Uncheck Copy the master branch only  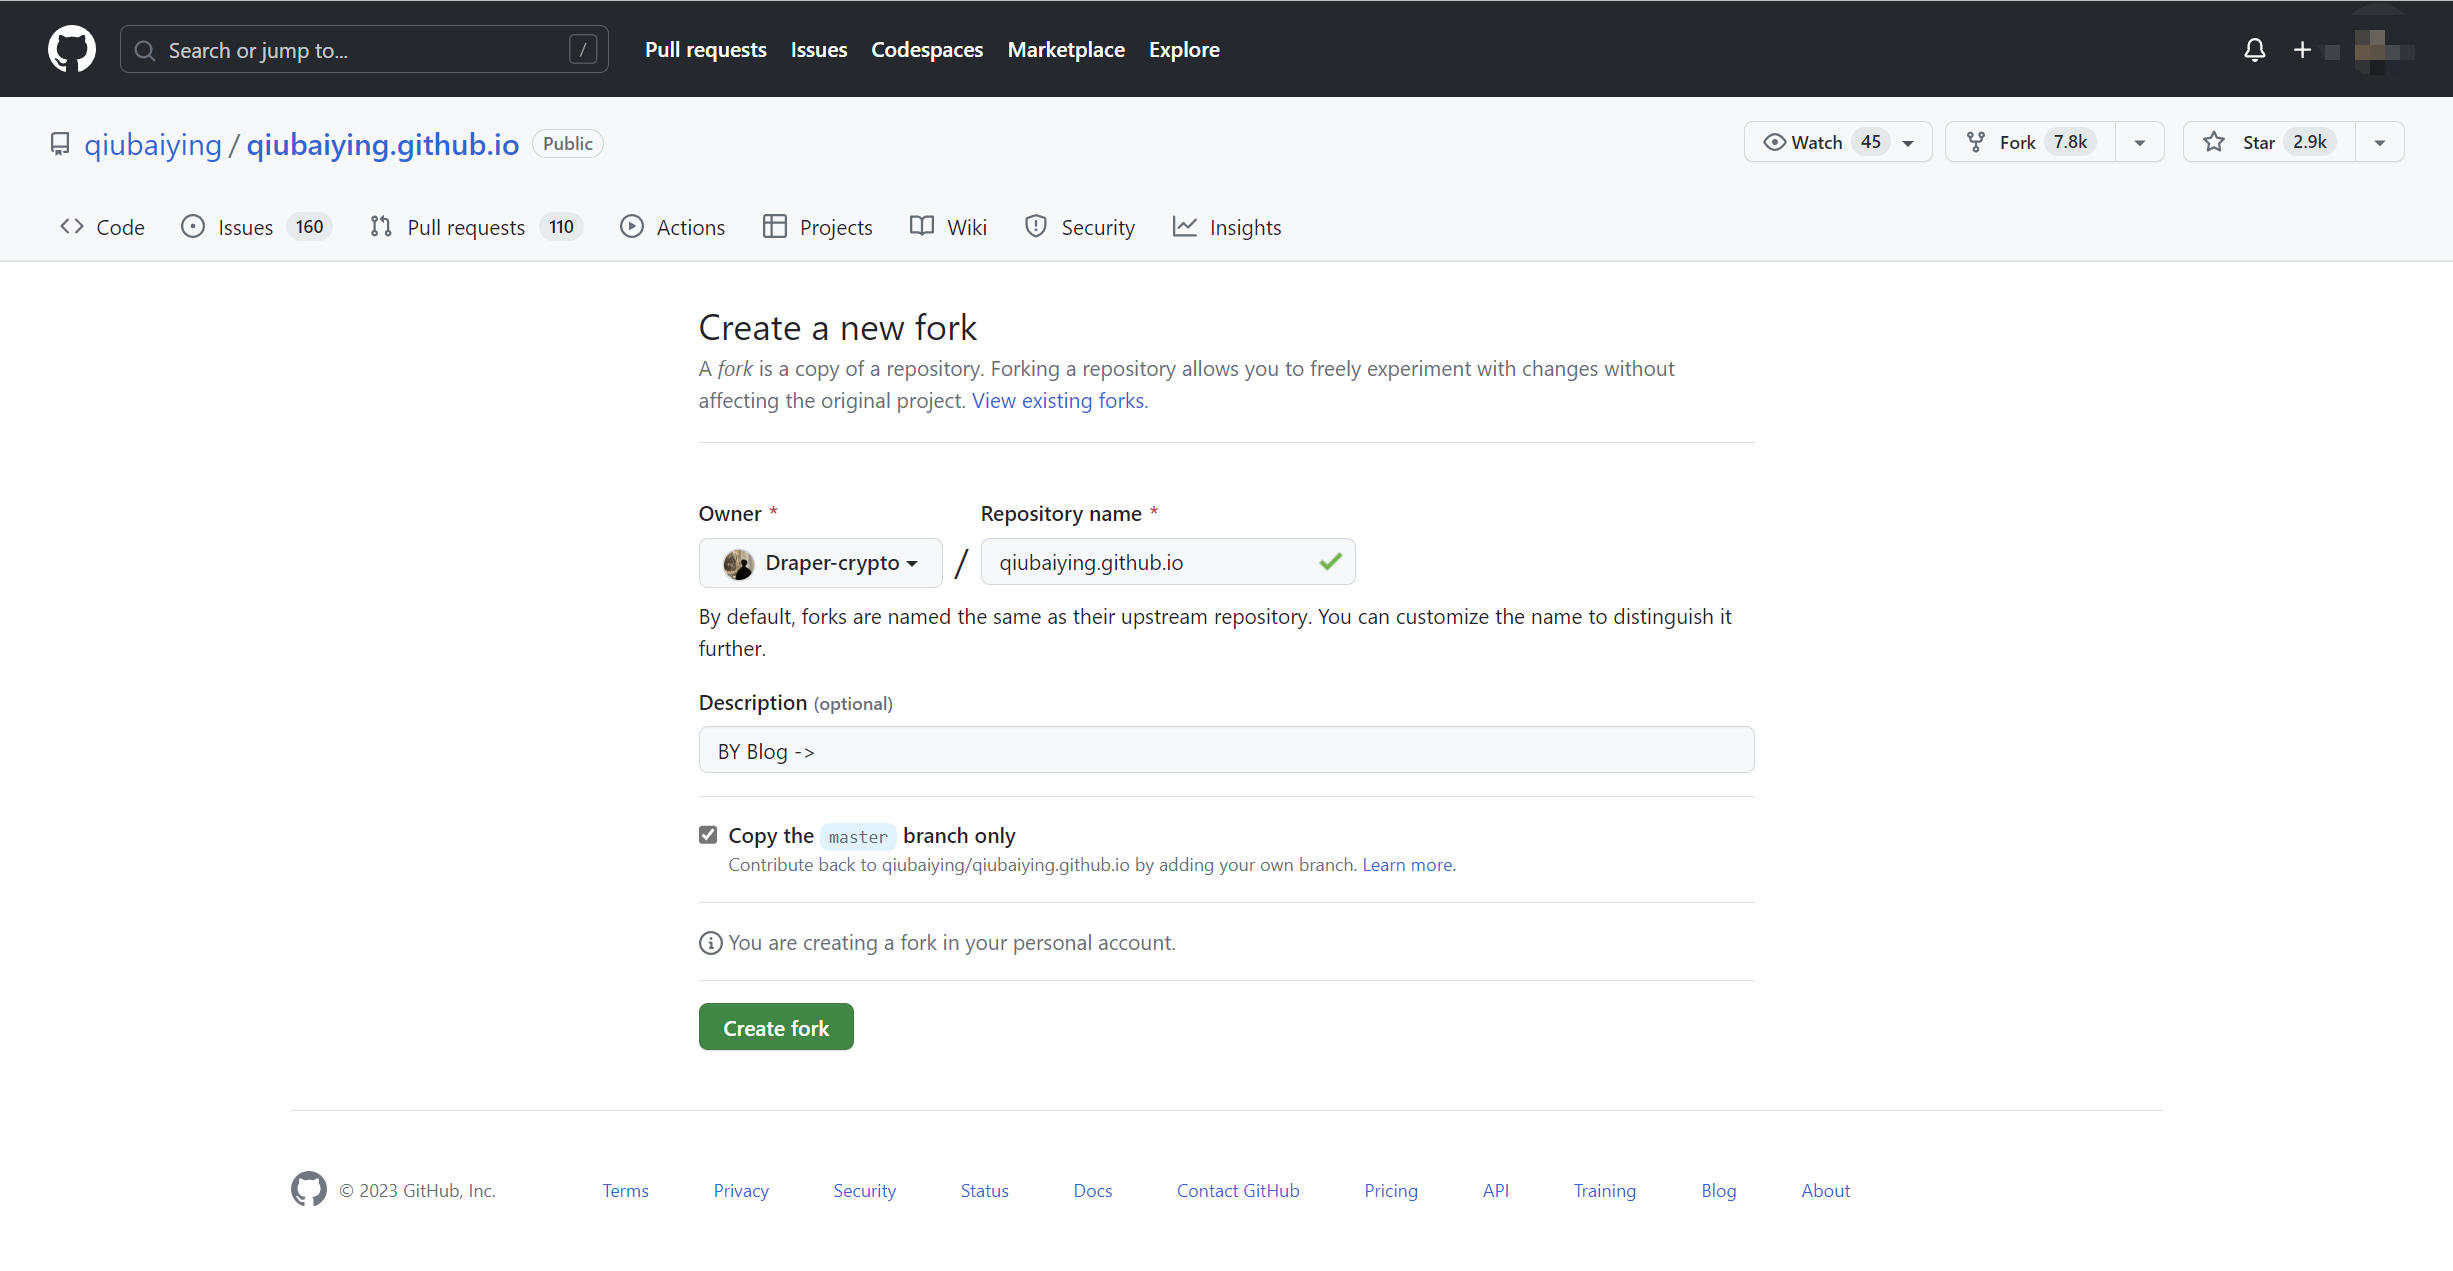[x=708, y=834]
